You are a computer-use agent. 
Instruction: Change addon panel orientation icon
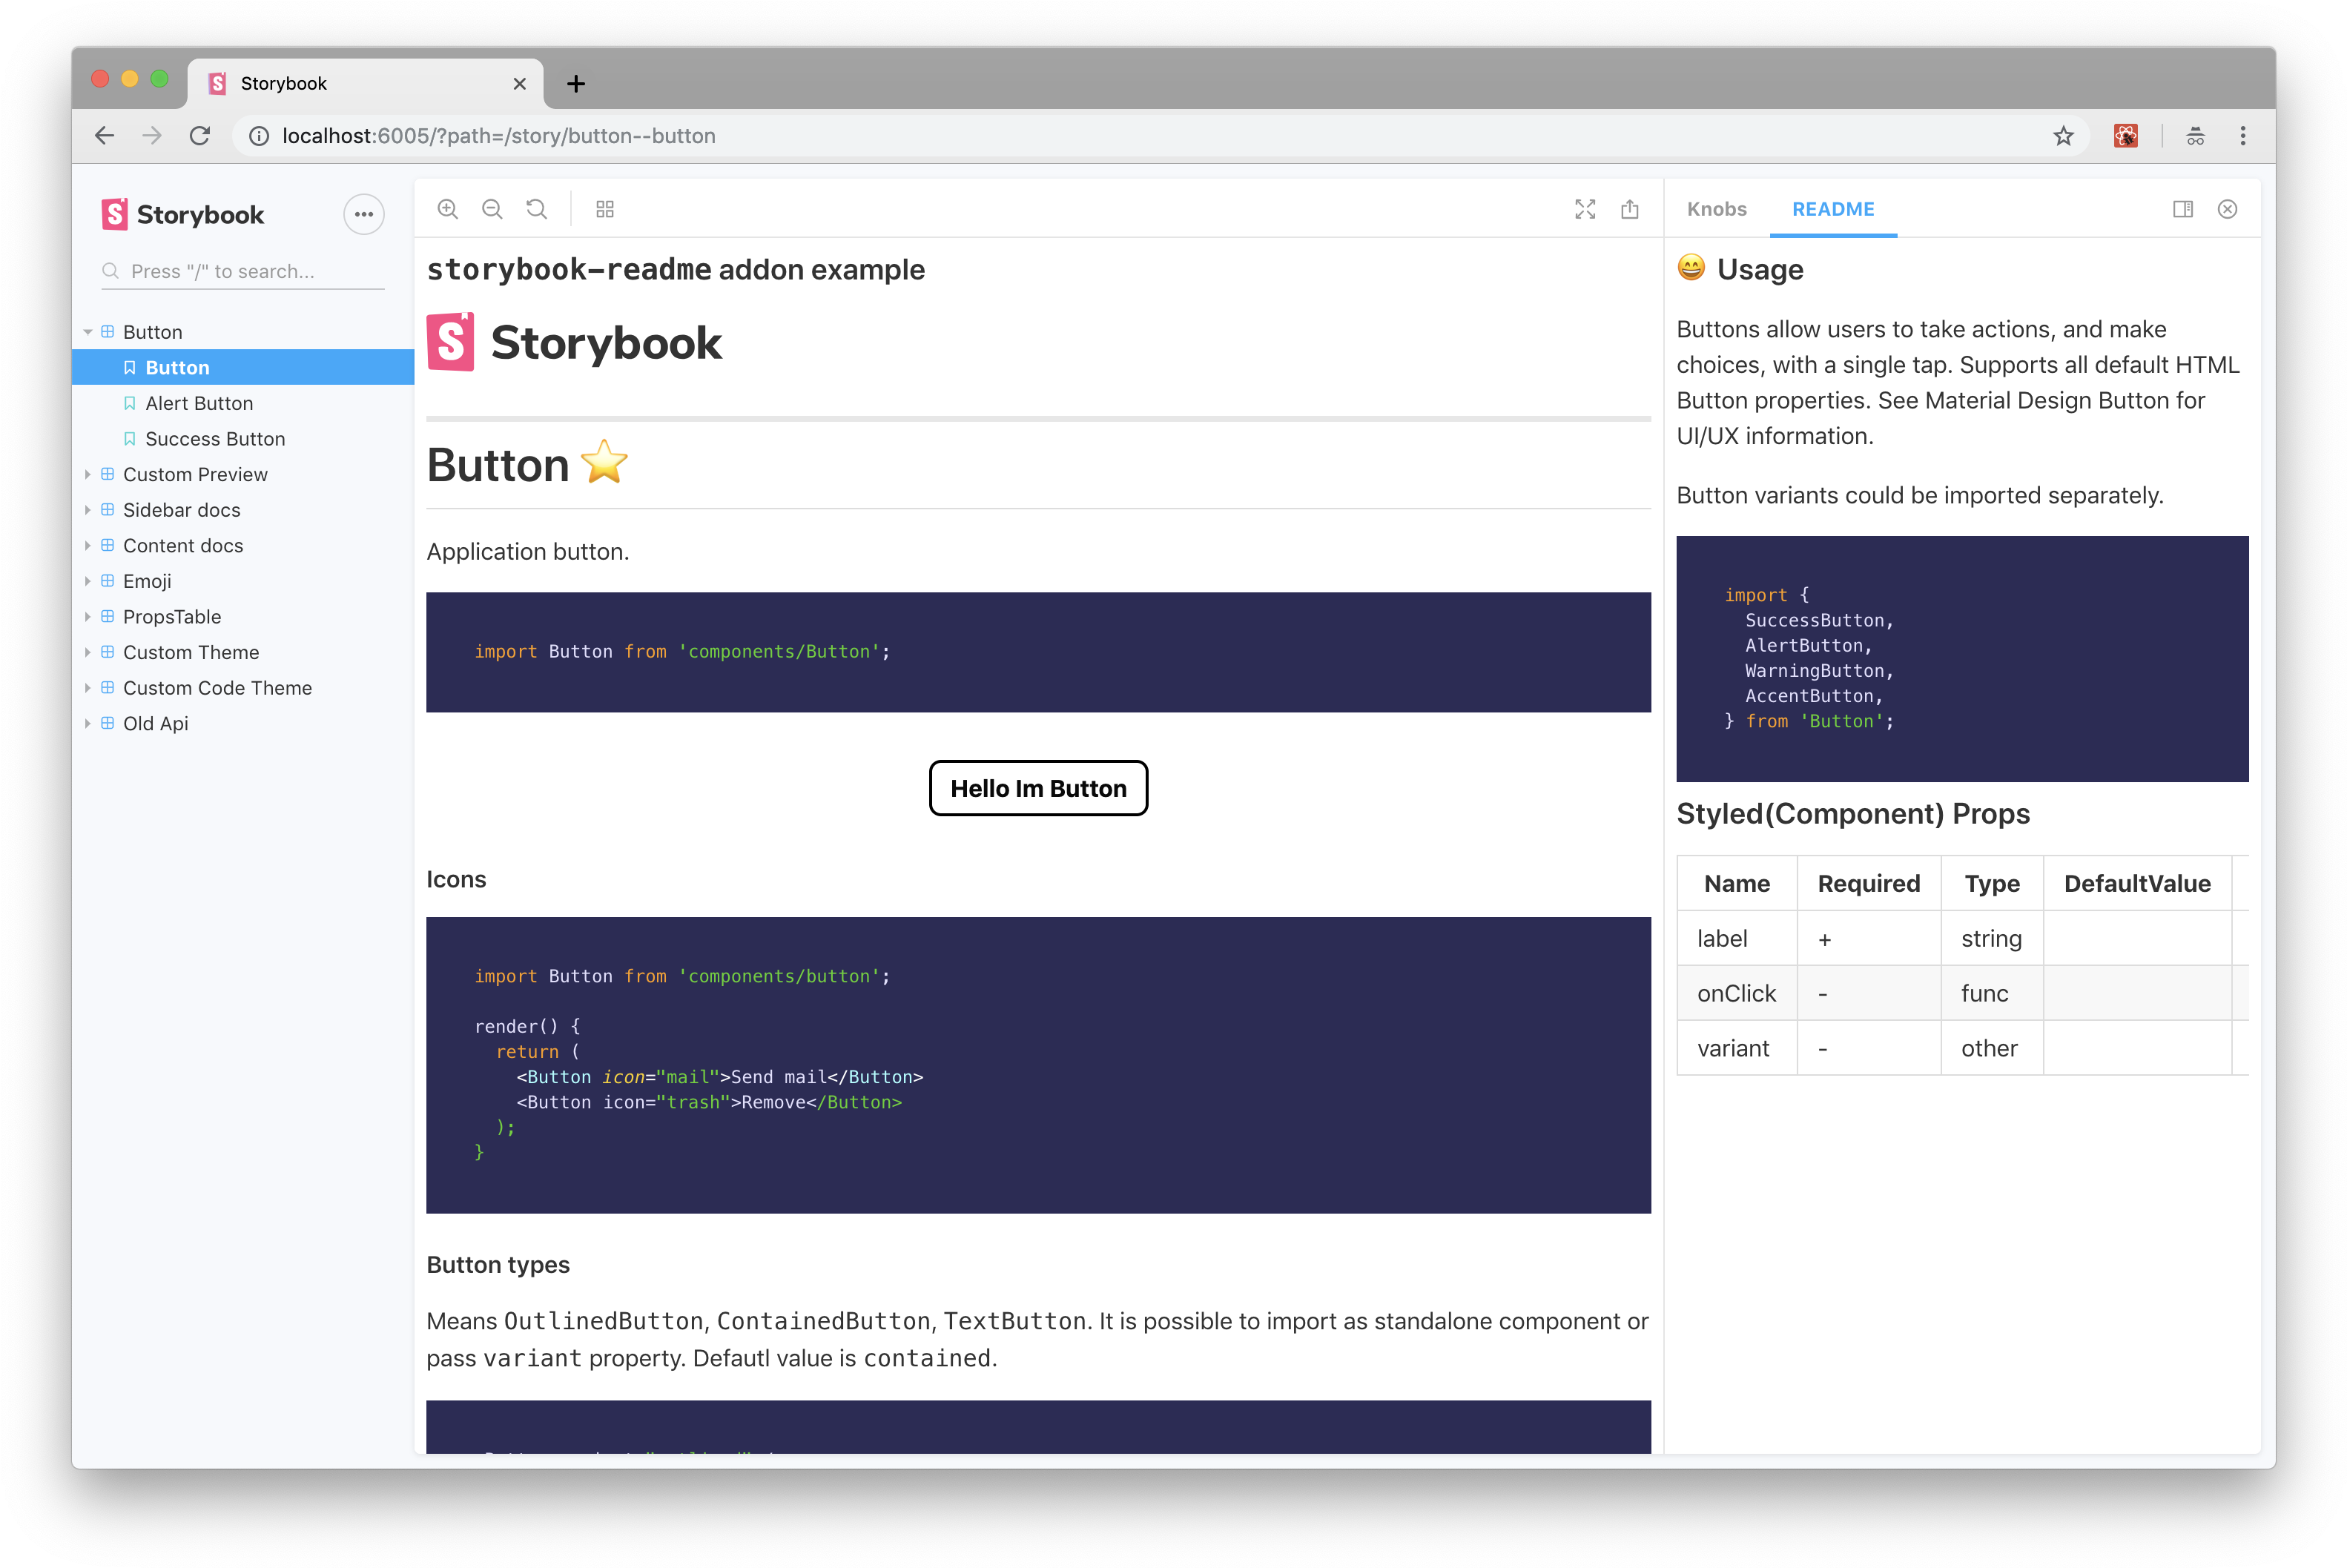(2183, 209)
